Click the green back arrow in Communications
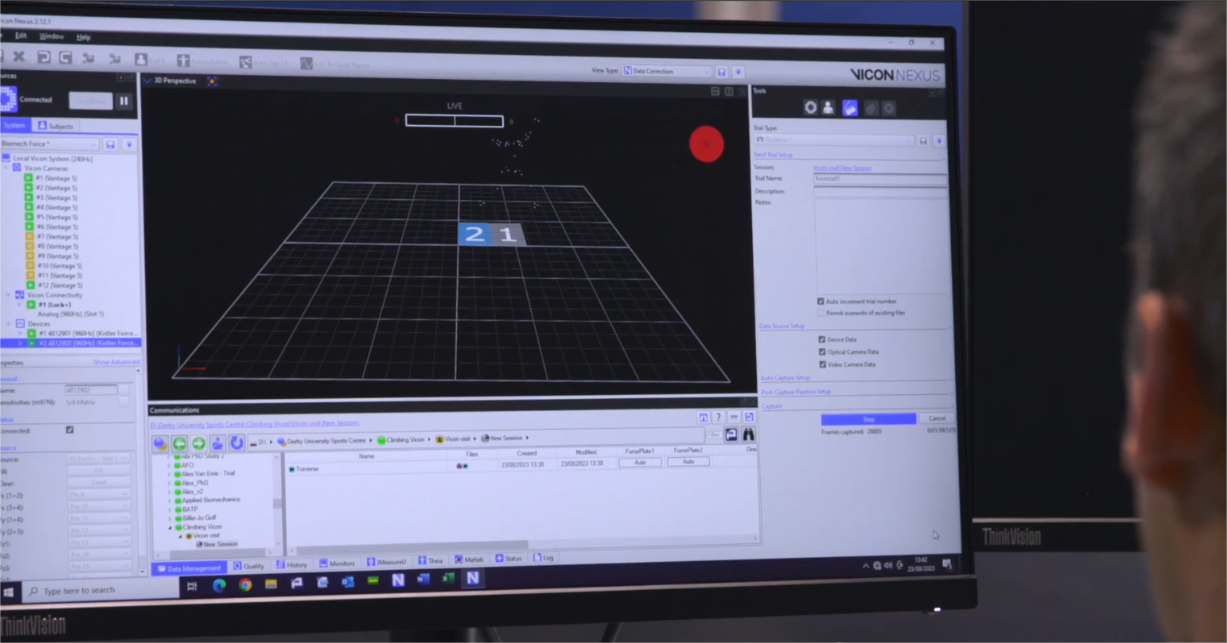The width and height of the screenshot is (1227, 643). [x=180, y=443]
